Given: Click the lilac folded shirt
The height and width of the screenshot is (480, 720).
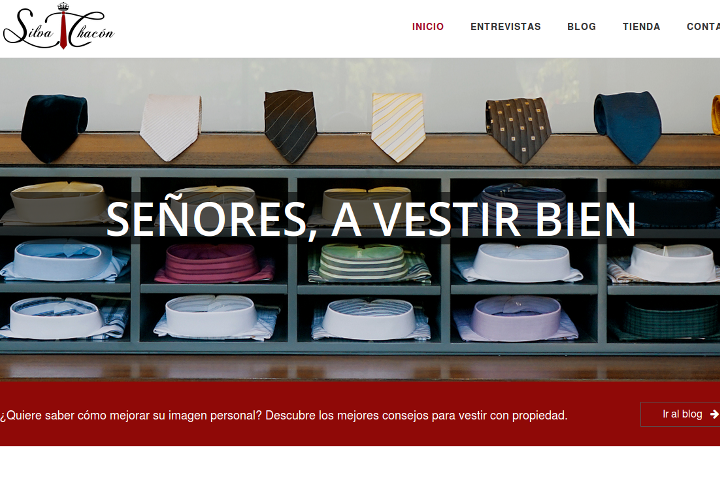Looking at the screenshot, I should pos(515,318).
